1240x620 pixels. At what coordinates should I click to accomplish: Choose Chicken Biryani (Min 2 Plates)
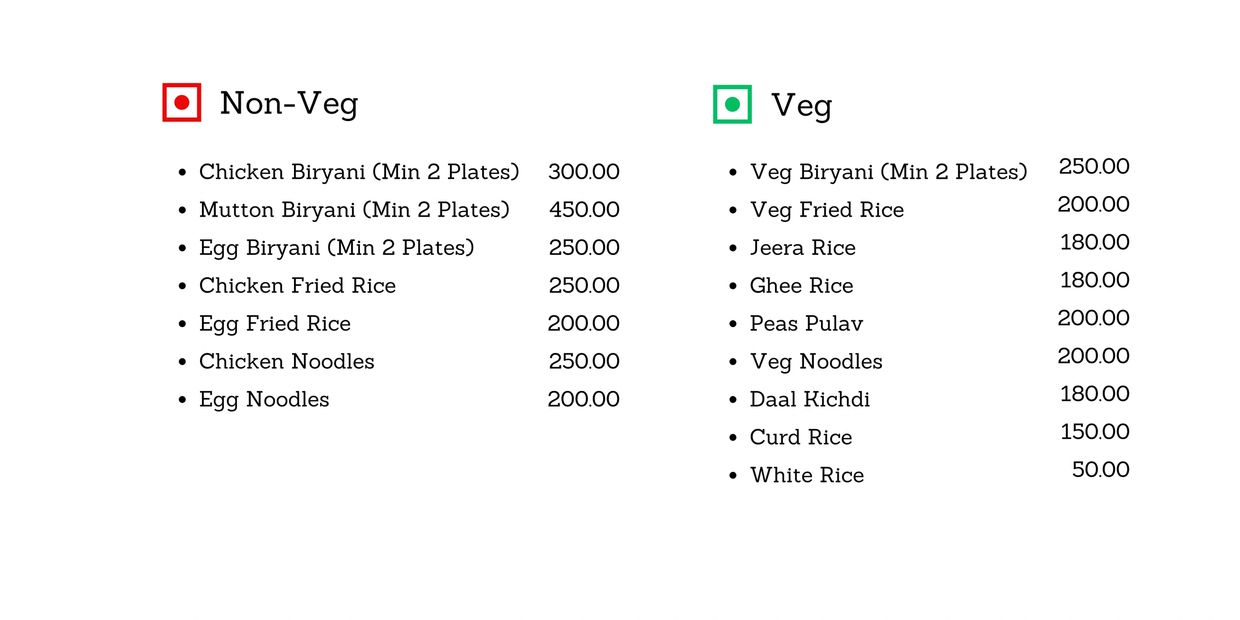point(359,172)
